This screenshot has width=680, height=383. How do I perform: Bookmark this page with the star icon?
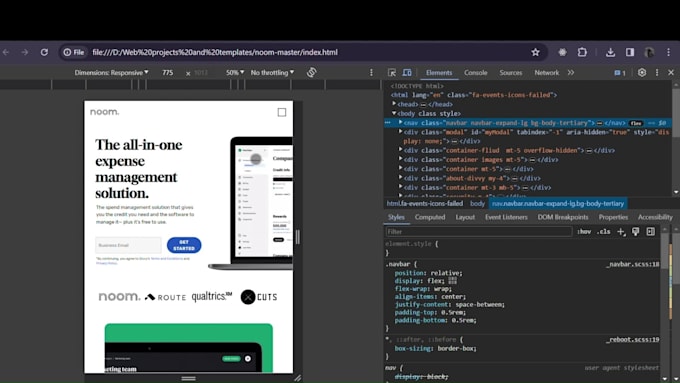pos(535,52)
